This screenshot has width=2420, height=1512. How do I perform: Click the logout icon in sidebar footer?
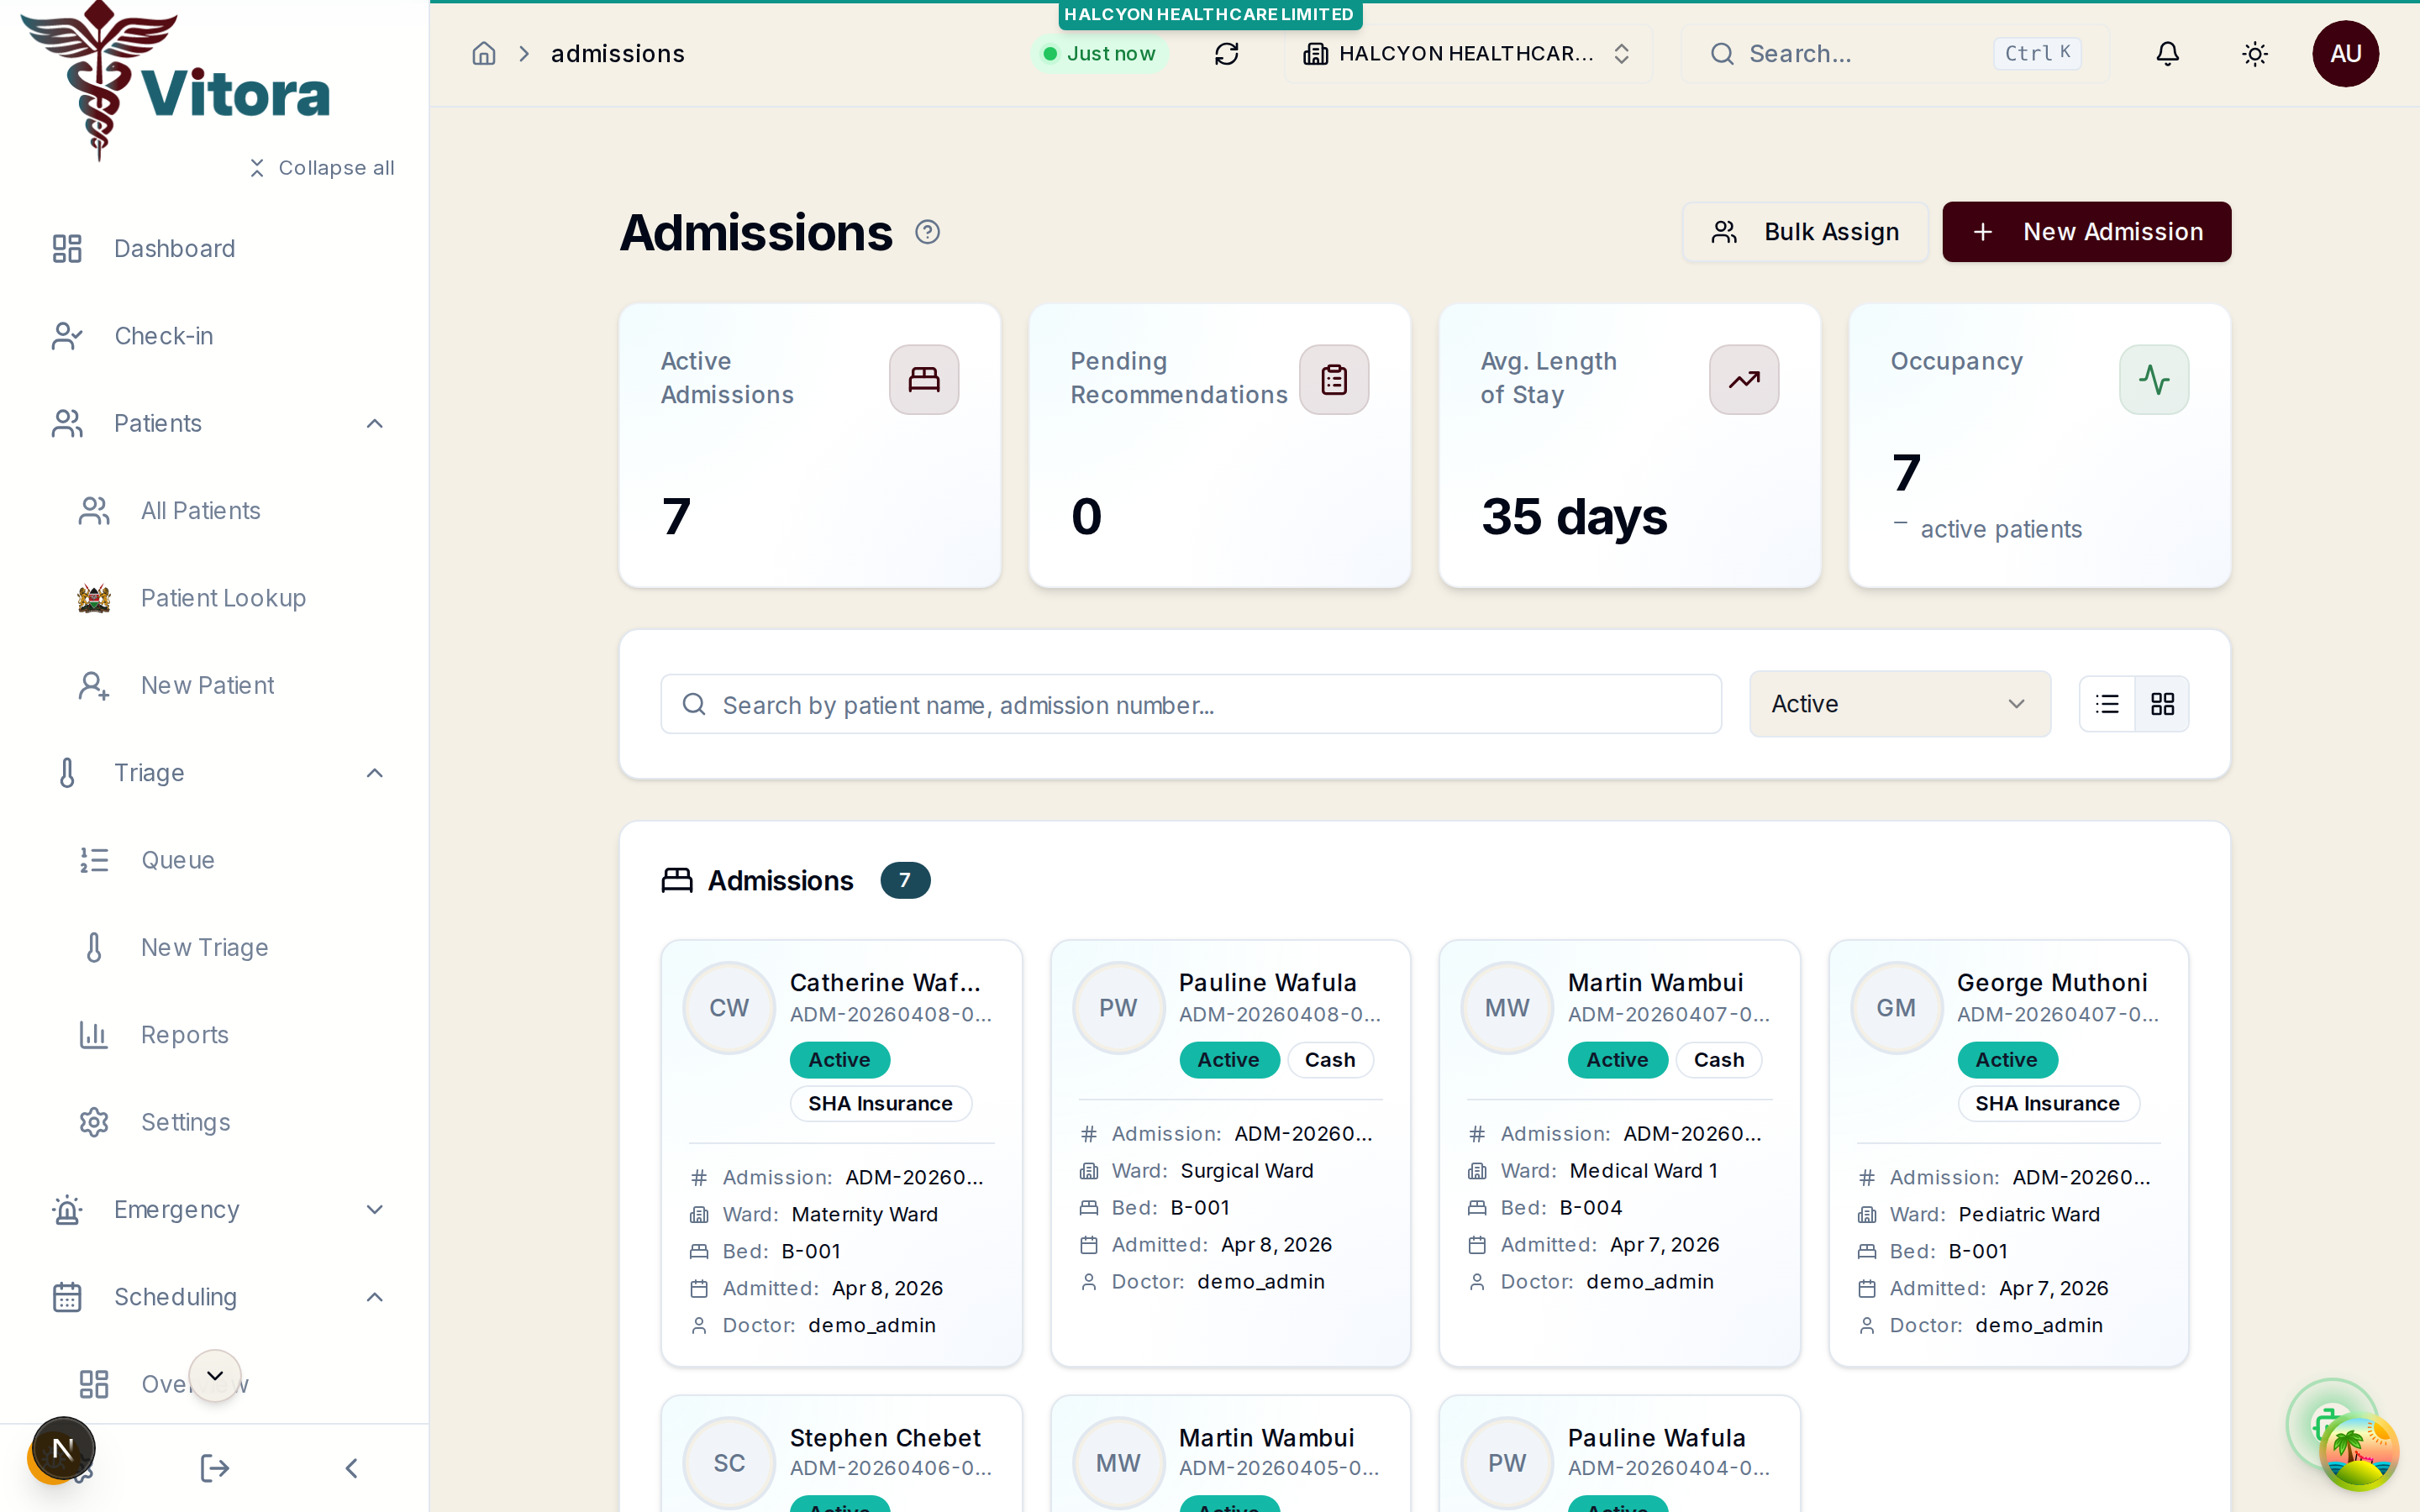214,1468
